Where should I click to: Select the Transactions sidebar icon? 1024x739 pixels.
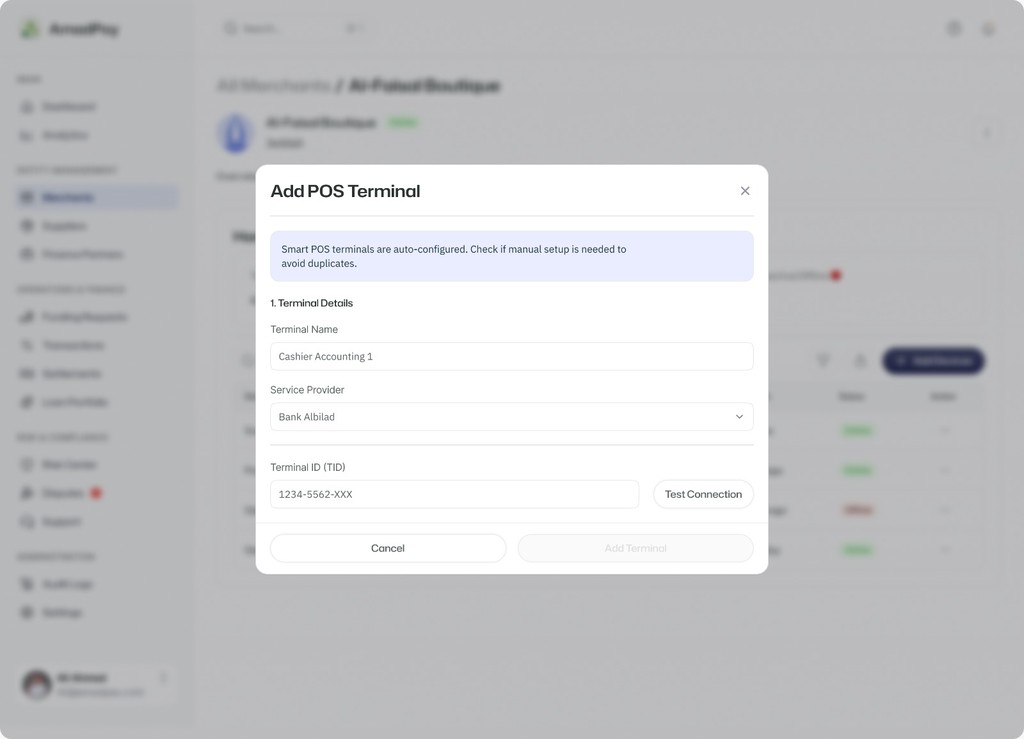pos(27,345)
